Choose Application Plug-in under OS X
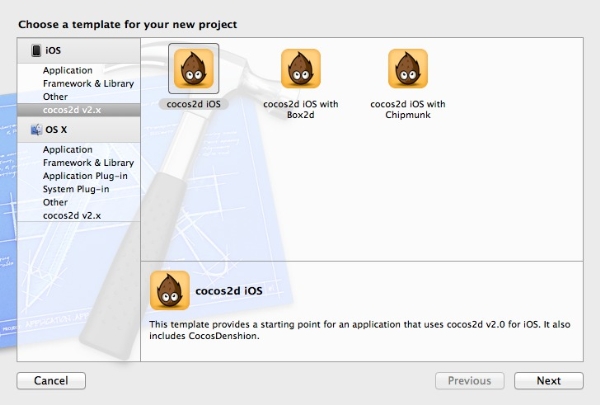This screenshot has width=600, height=405. (87, 175)
